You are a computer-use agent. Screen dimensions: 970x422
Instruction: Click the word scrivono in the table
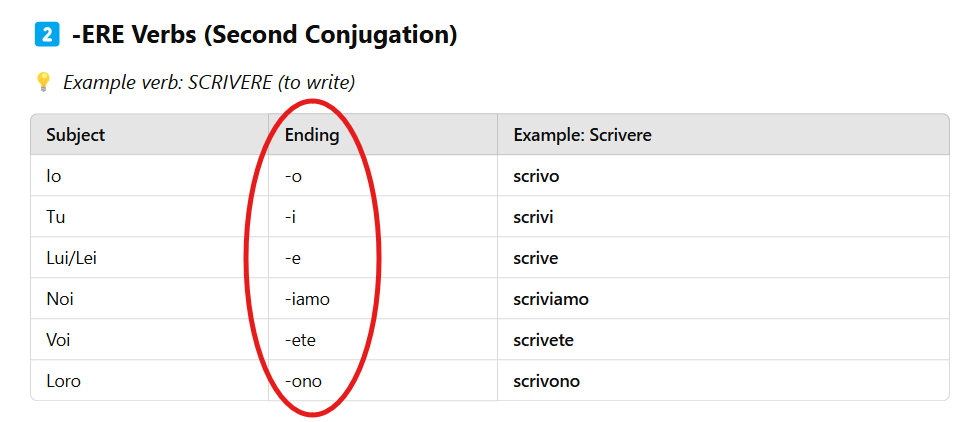coord(546,381)
